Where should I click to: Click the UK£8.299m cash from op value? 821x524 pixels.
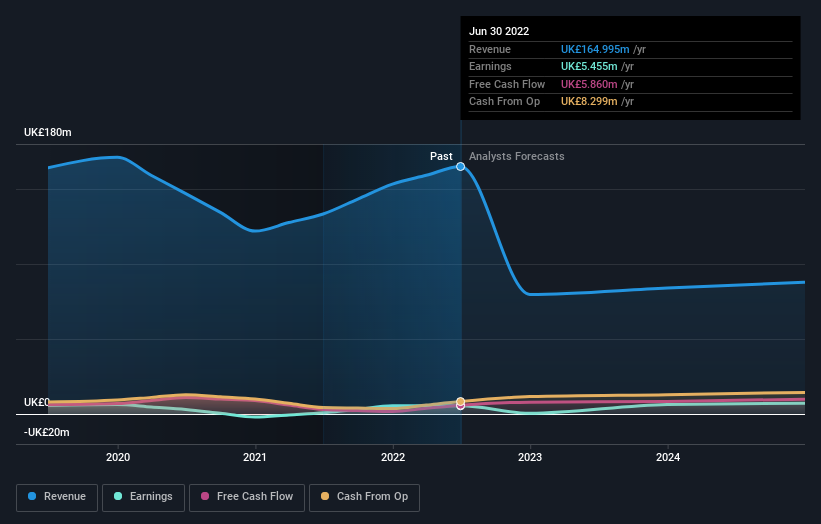point(589,102)
